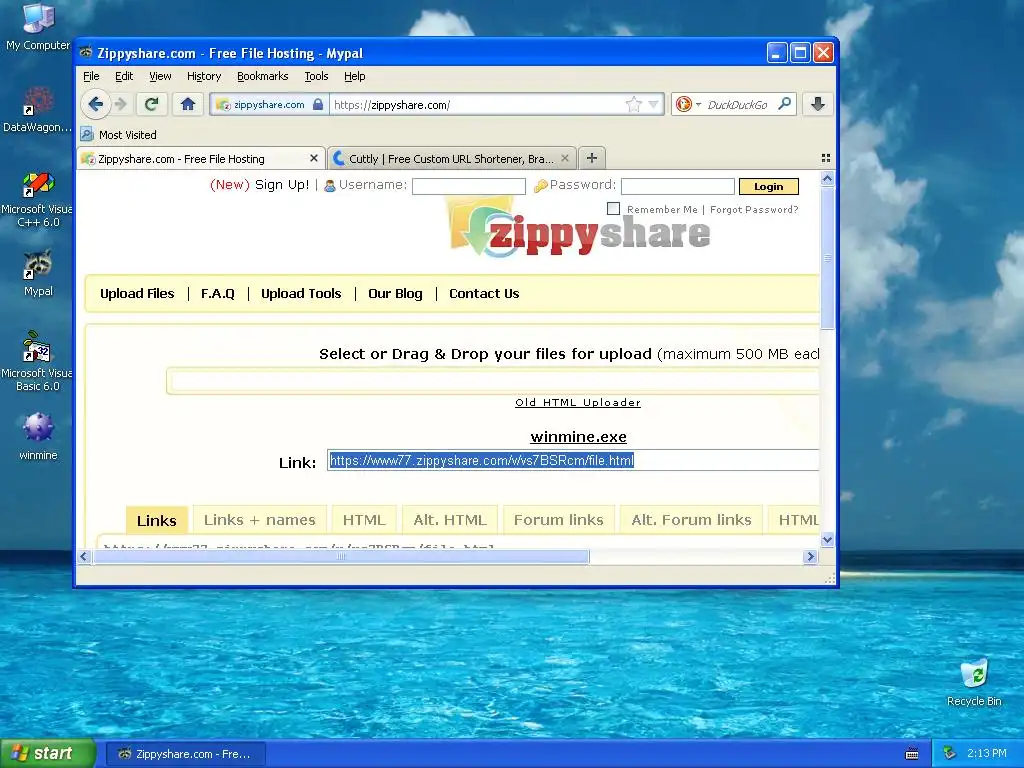Focus the Username input field

pos(468,186)
